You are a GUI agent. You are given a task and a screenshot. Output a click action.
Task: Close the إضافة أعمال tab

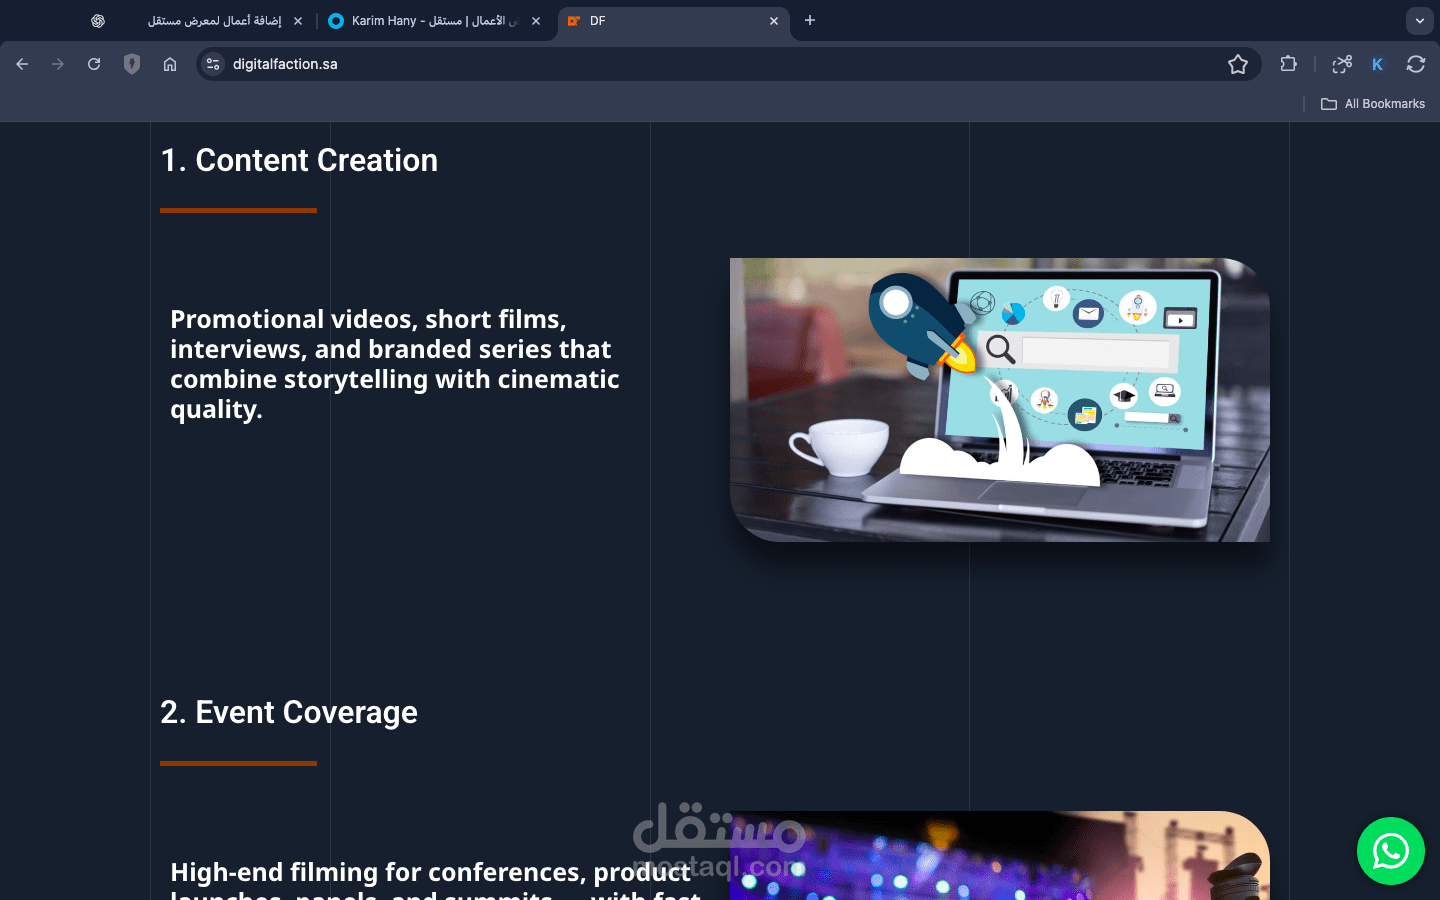298,20
